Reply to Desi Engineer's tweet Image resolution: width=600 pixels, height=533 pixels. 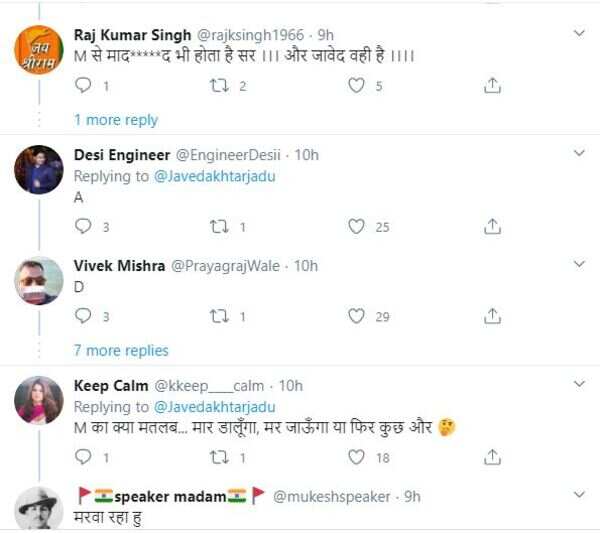coord(84,227)
